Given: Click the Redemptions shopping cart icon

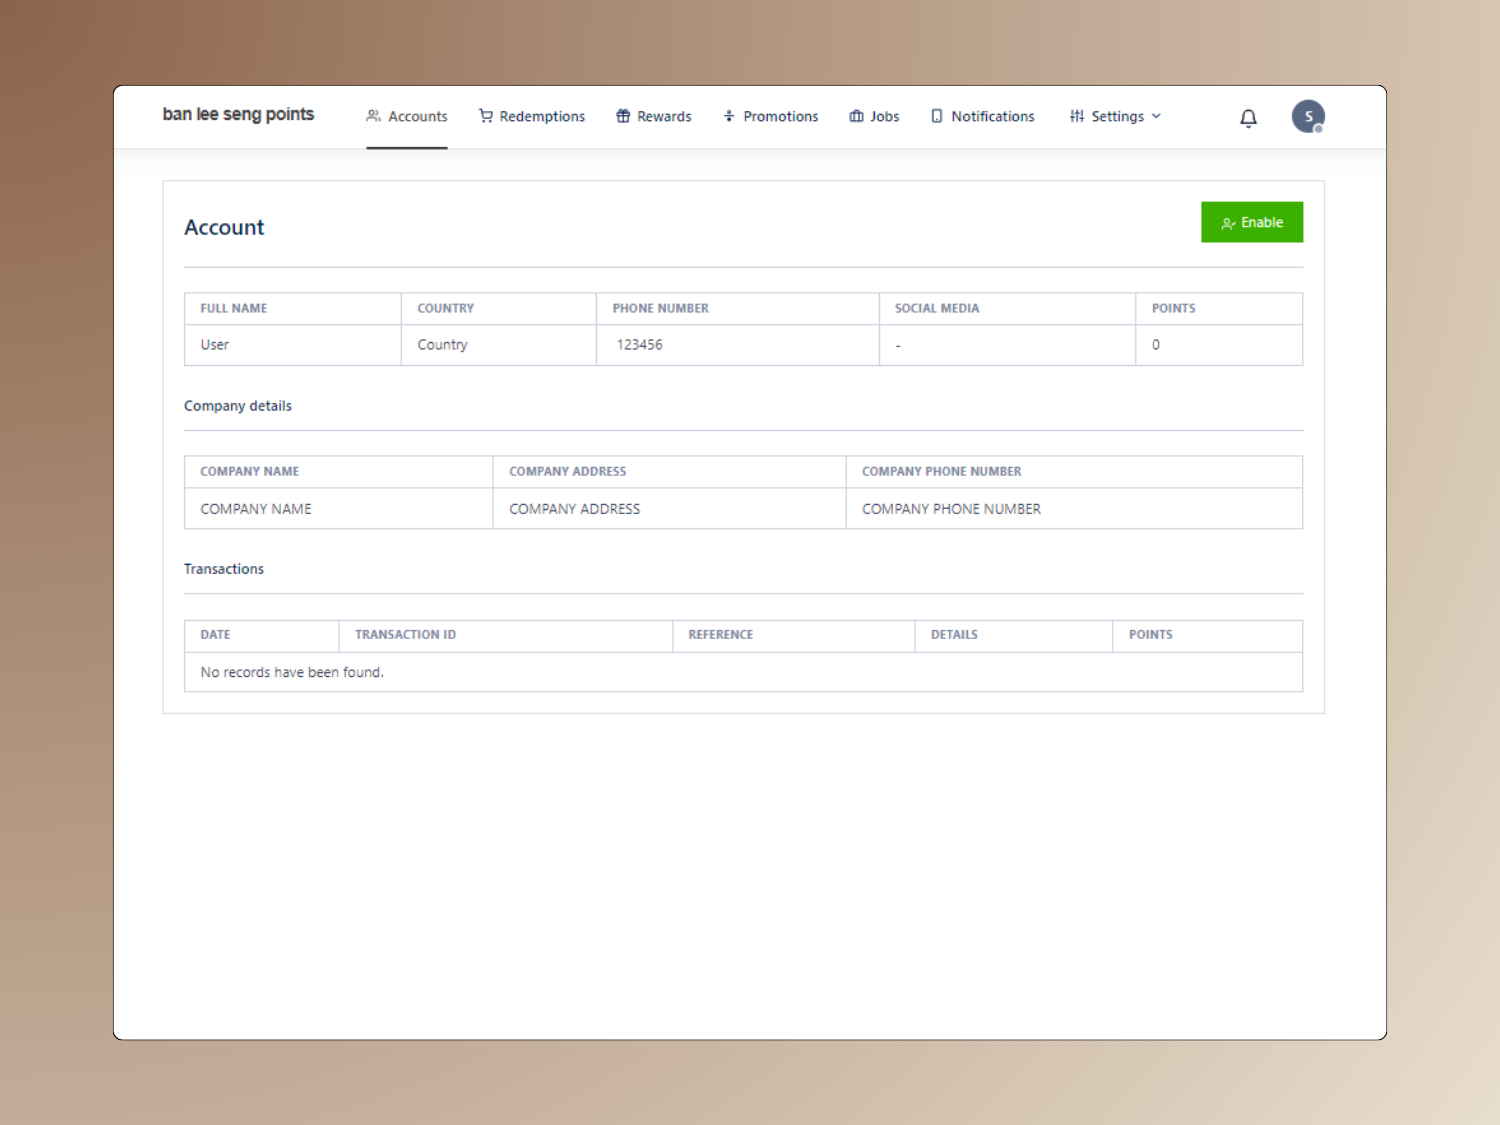Looking at the screenshot, I should 485,116.
